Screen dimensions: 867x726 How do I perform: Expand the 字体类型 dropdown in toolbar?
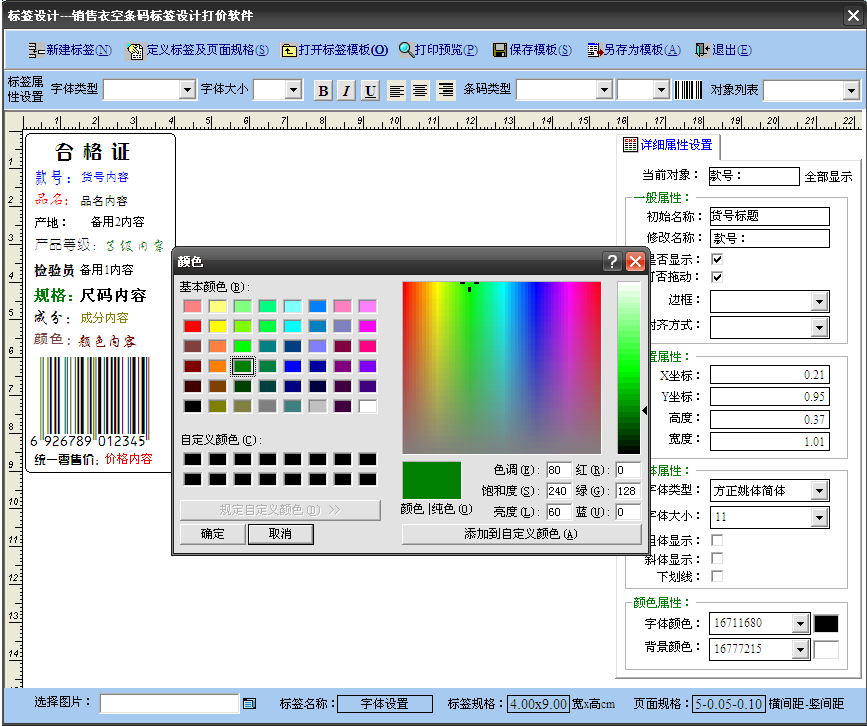187,90
